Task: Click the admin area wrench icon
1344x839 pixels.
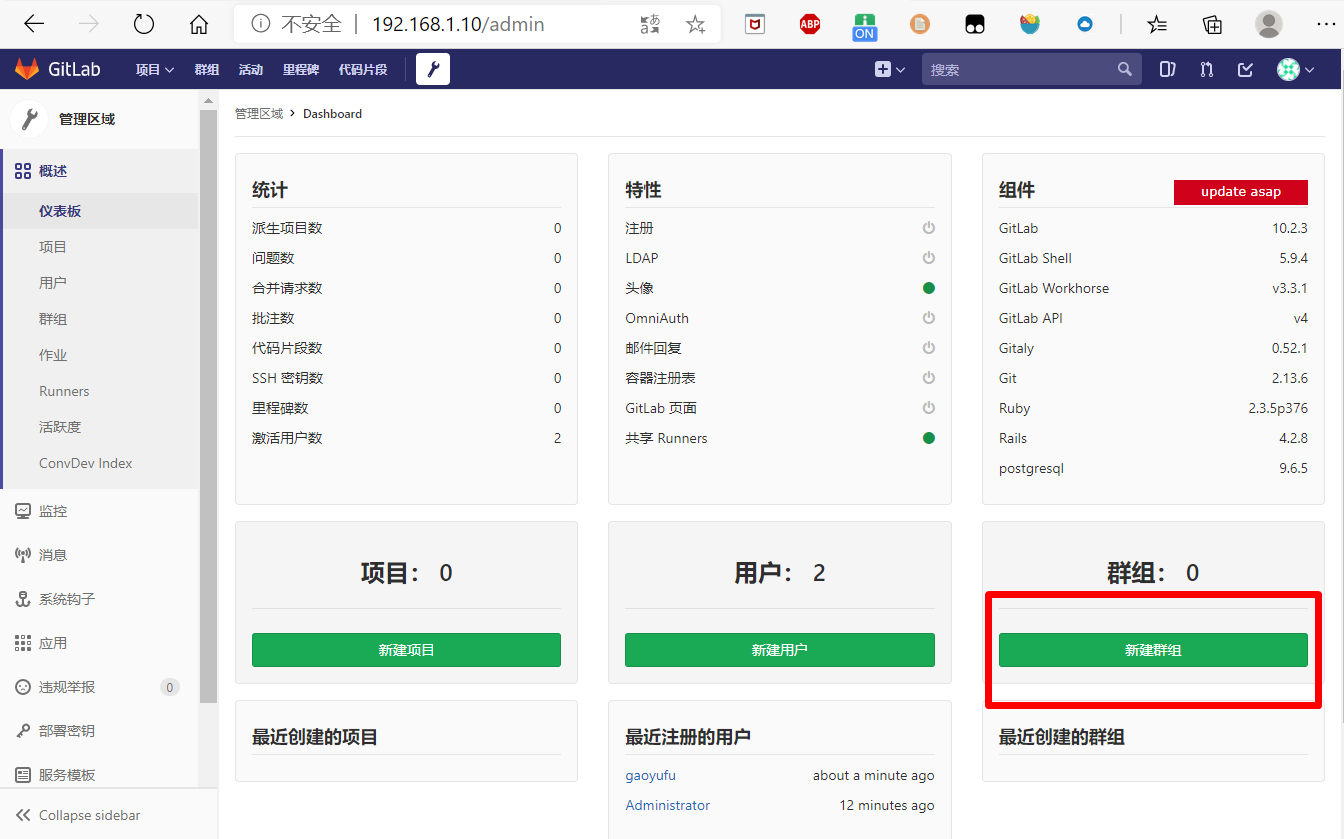Action: pos(432,69)
